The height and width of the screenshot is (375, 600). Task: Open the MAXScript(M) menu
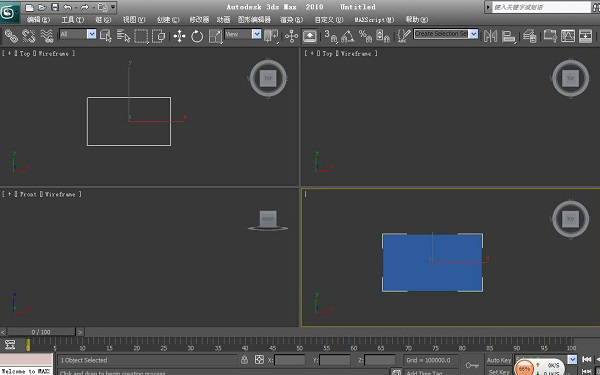pos(374,20)
